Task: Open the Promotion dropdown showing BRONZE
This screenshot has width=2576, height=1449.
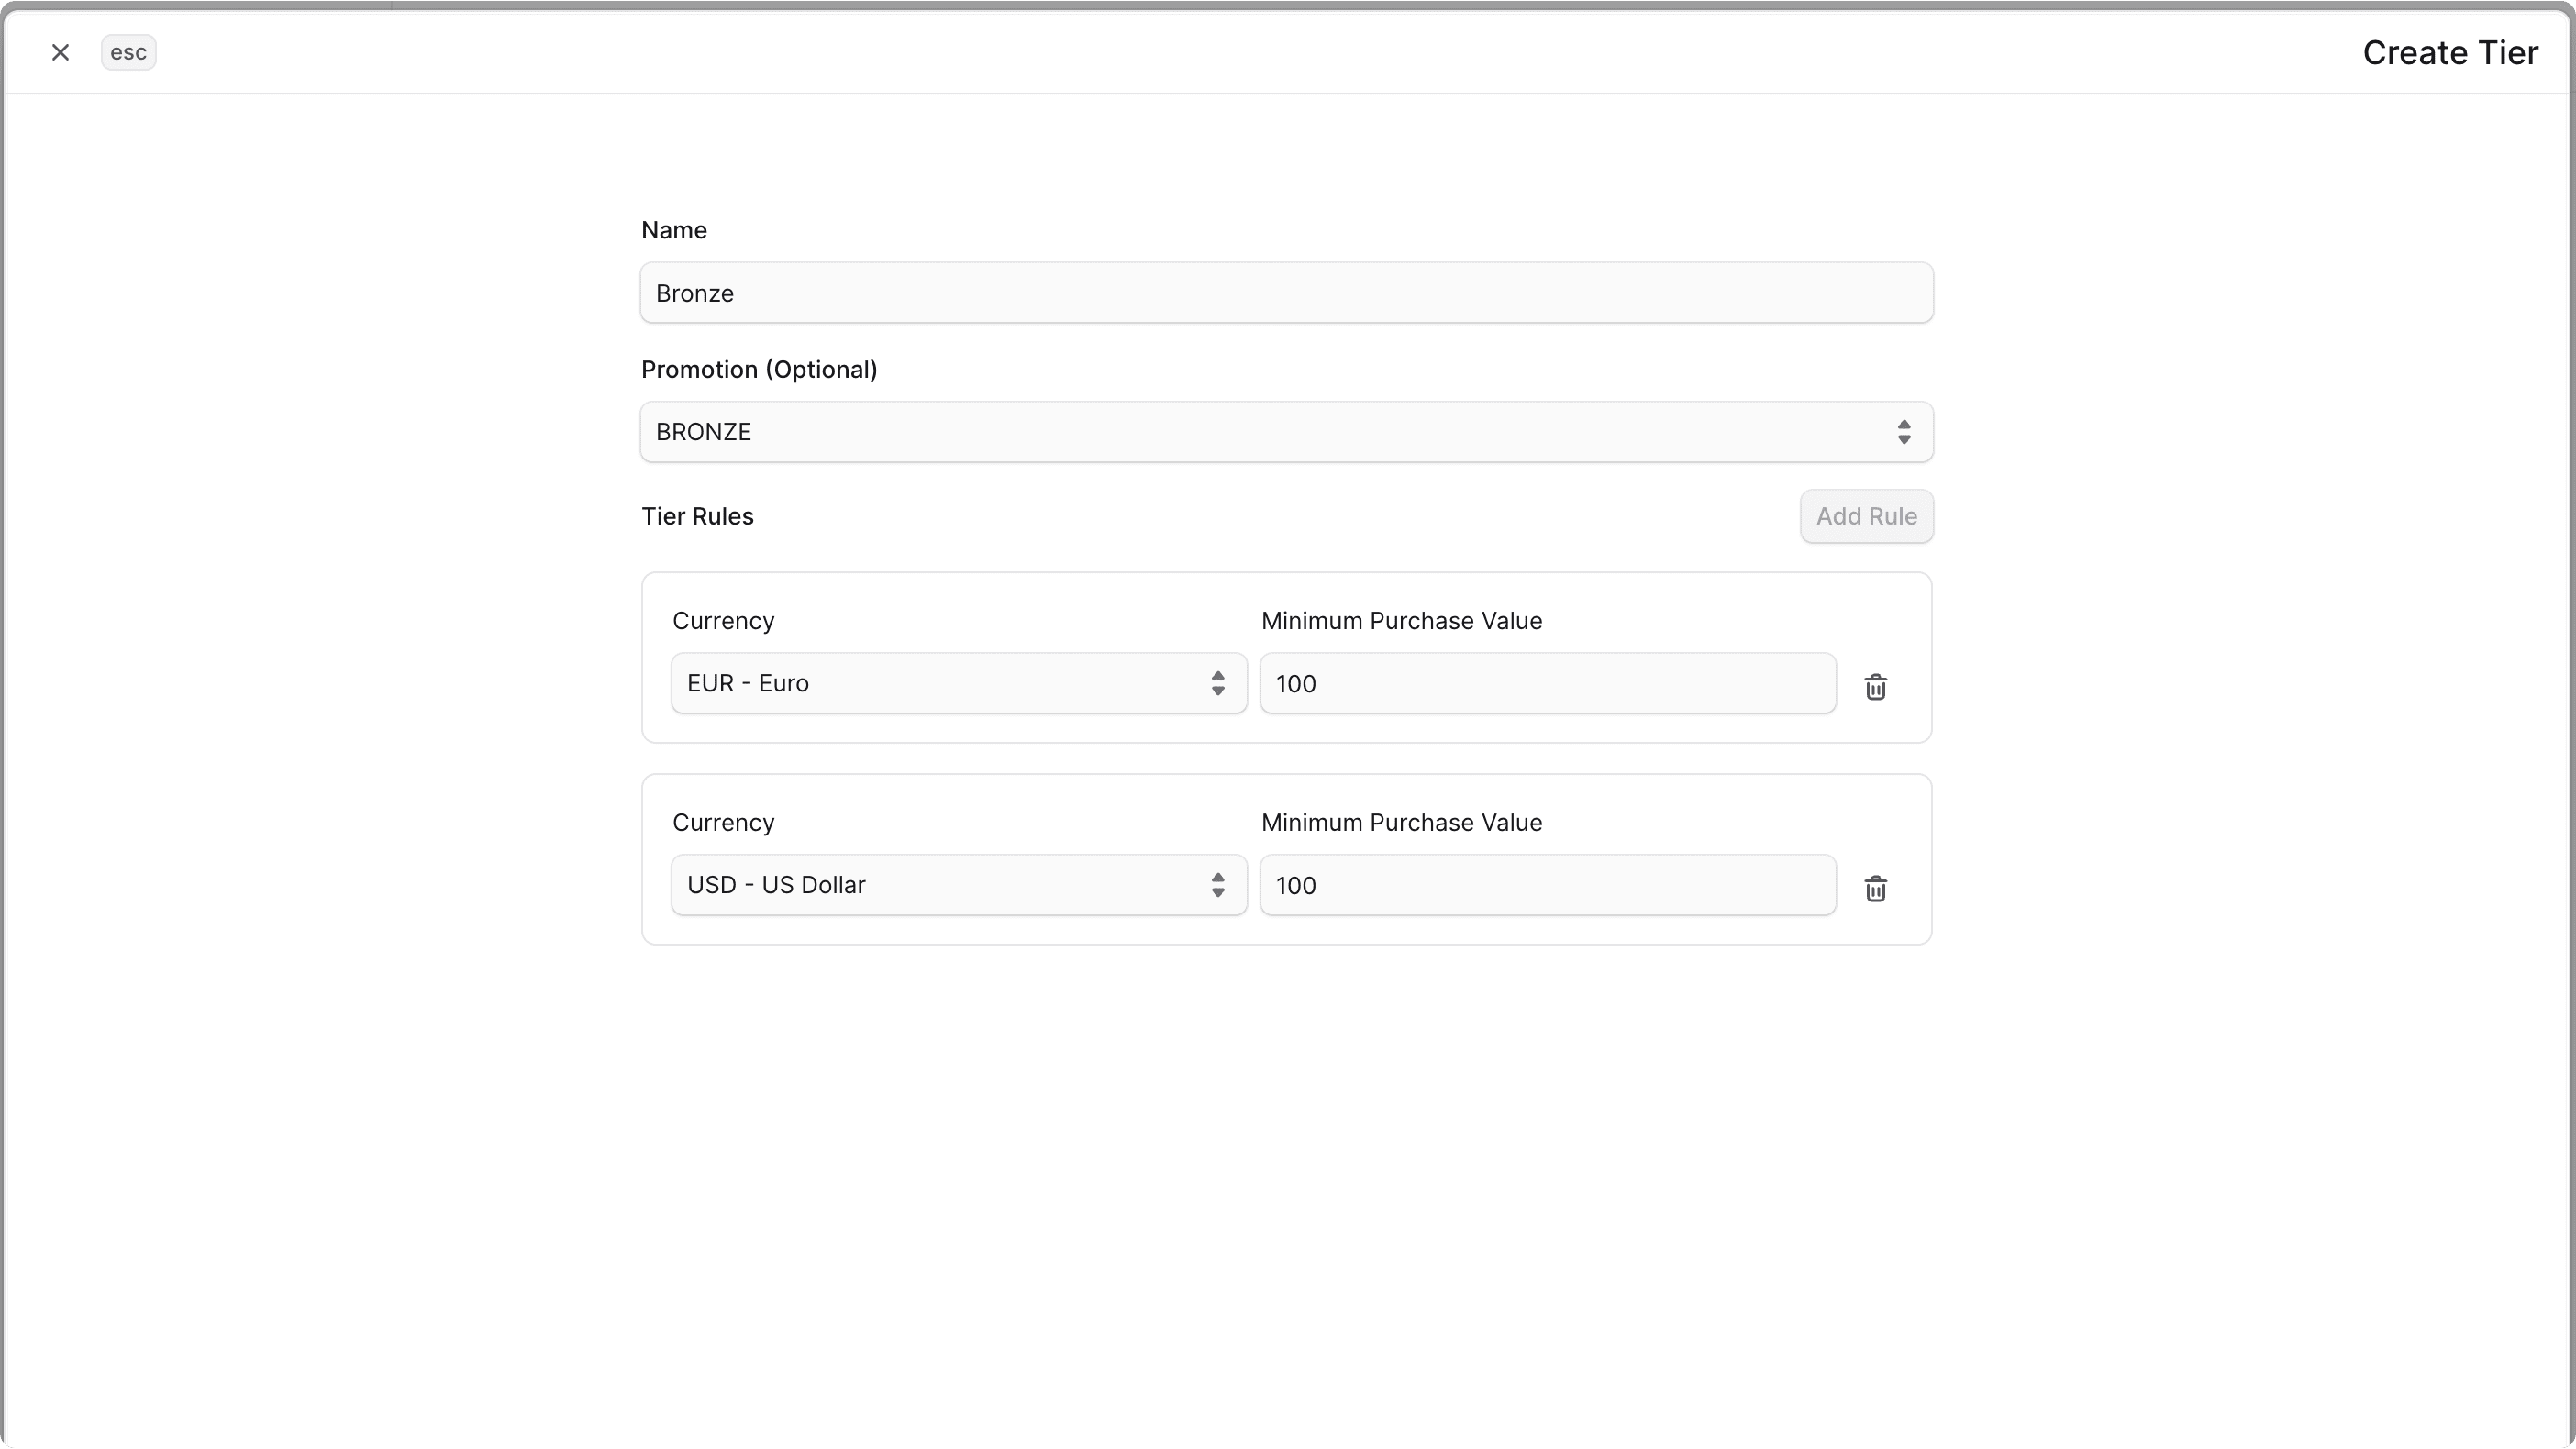Action: click(1286, 431)
